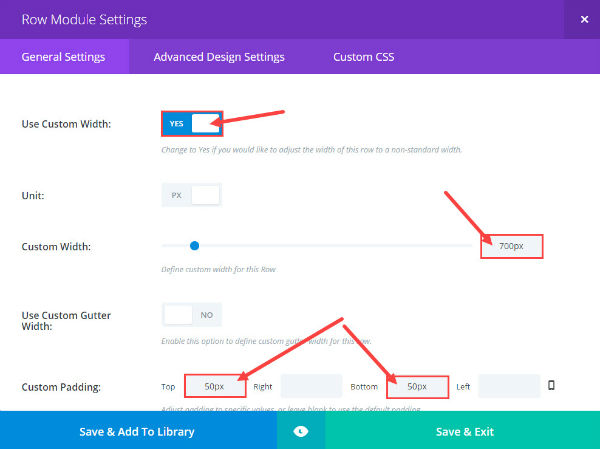
Task: Click the Use Custom Gutter Width label
Action: [66, 321]
